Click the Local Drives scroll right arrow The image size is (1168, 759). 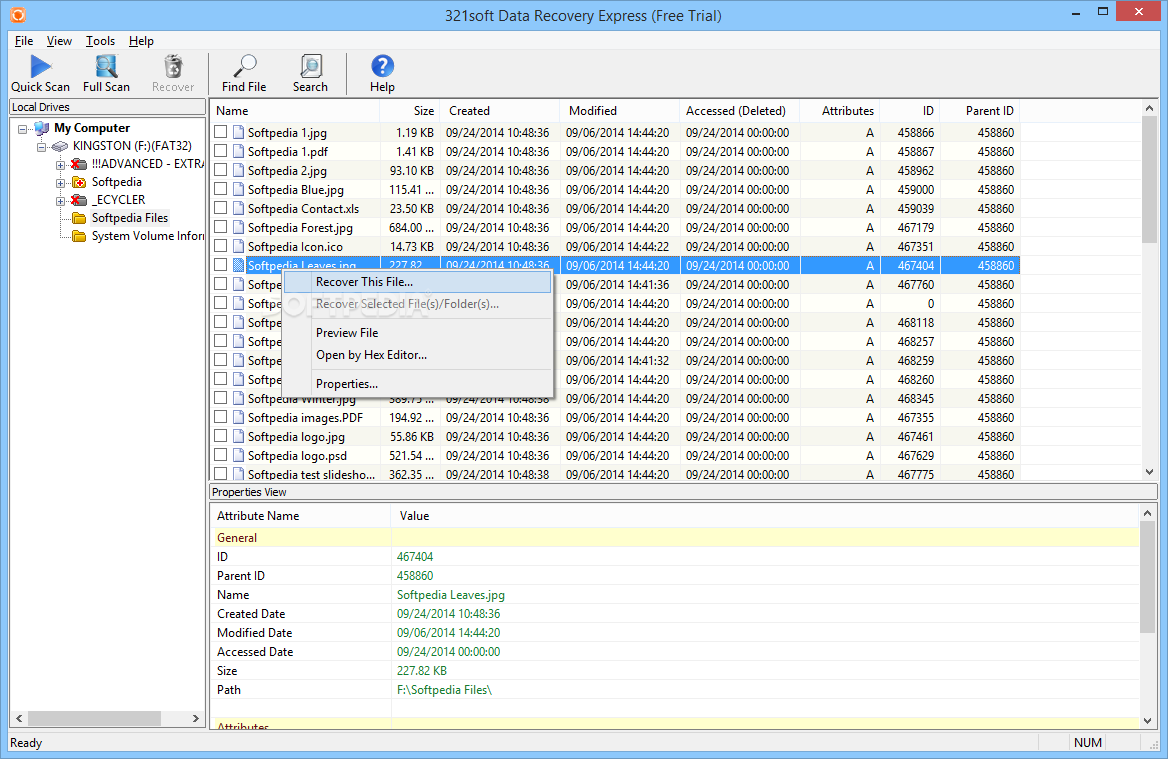[x=196, y=718]
